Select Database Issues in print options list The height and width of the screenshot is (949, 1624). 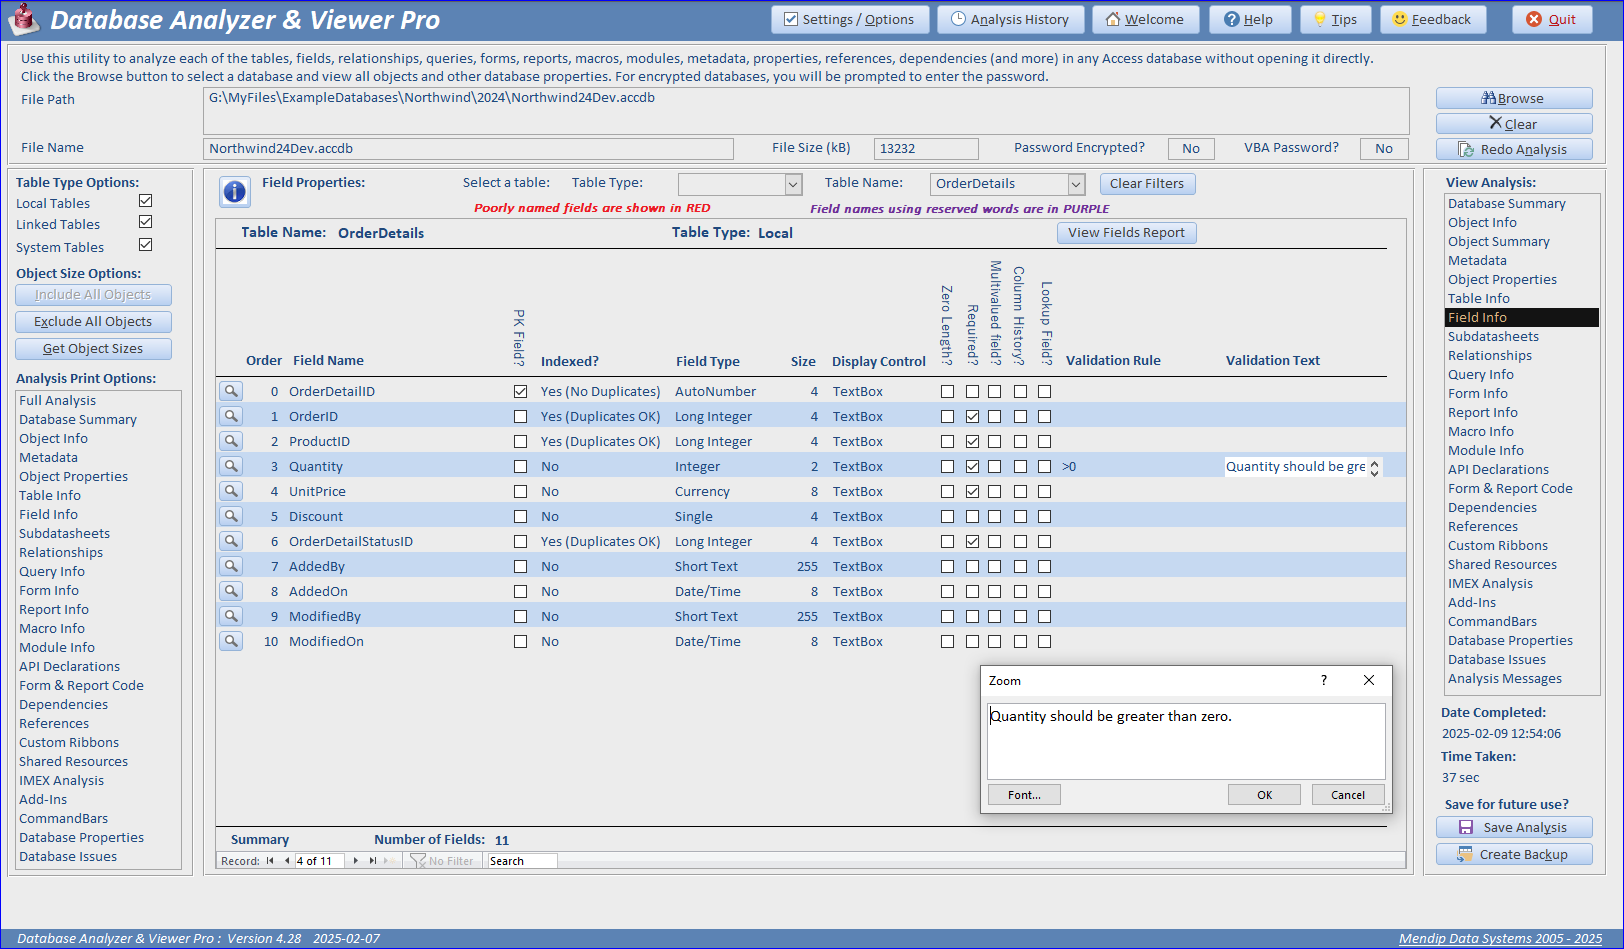[x=68, y=856]
